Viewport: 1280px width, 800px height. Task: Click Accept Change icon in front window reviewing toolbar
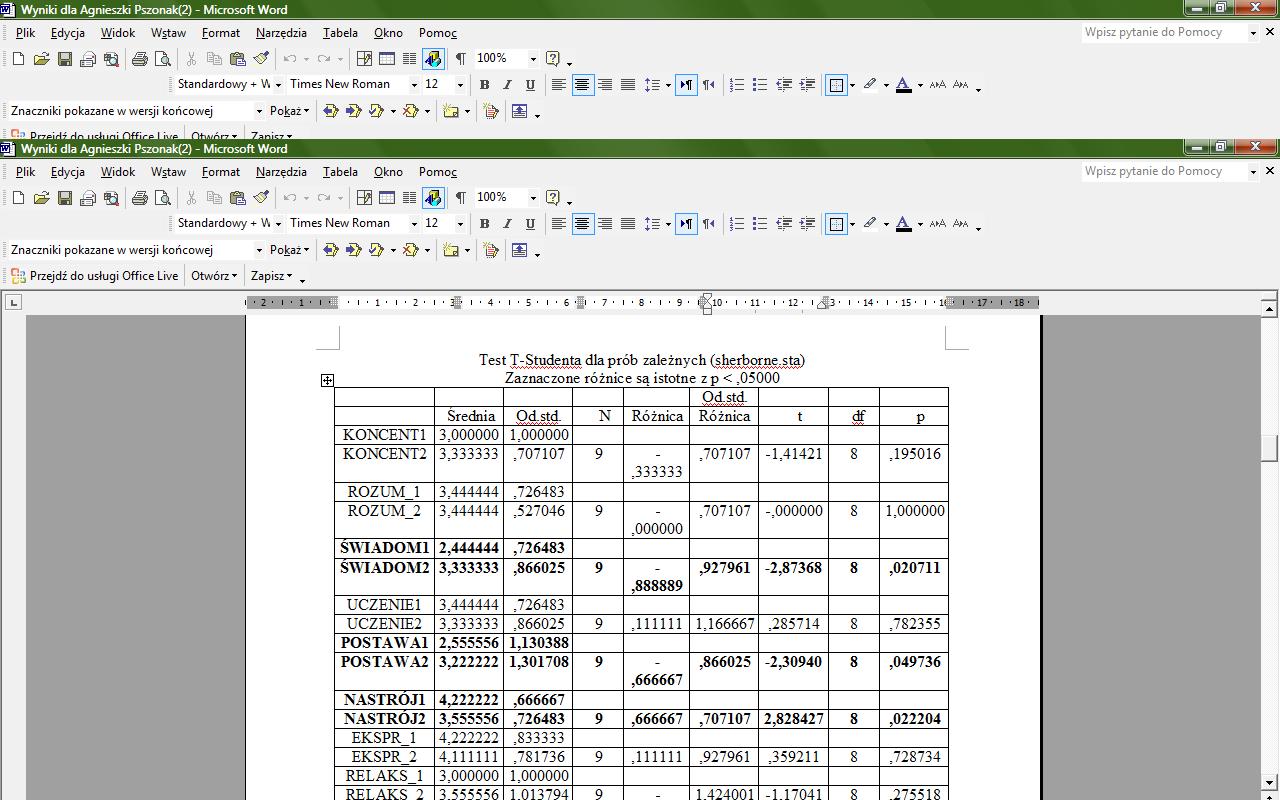377,250
